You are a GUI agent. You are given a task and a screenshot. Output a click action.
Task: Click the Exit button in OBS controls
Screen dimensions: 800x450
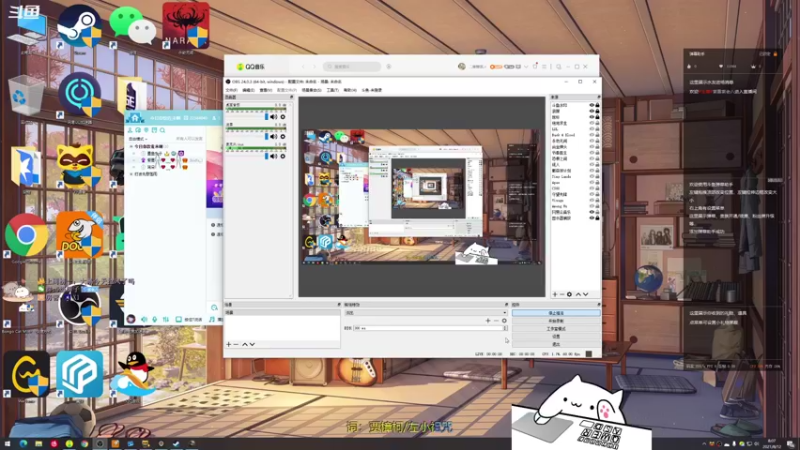click(x=556, y=344)
